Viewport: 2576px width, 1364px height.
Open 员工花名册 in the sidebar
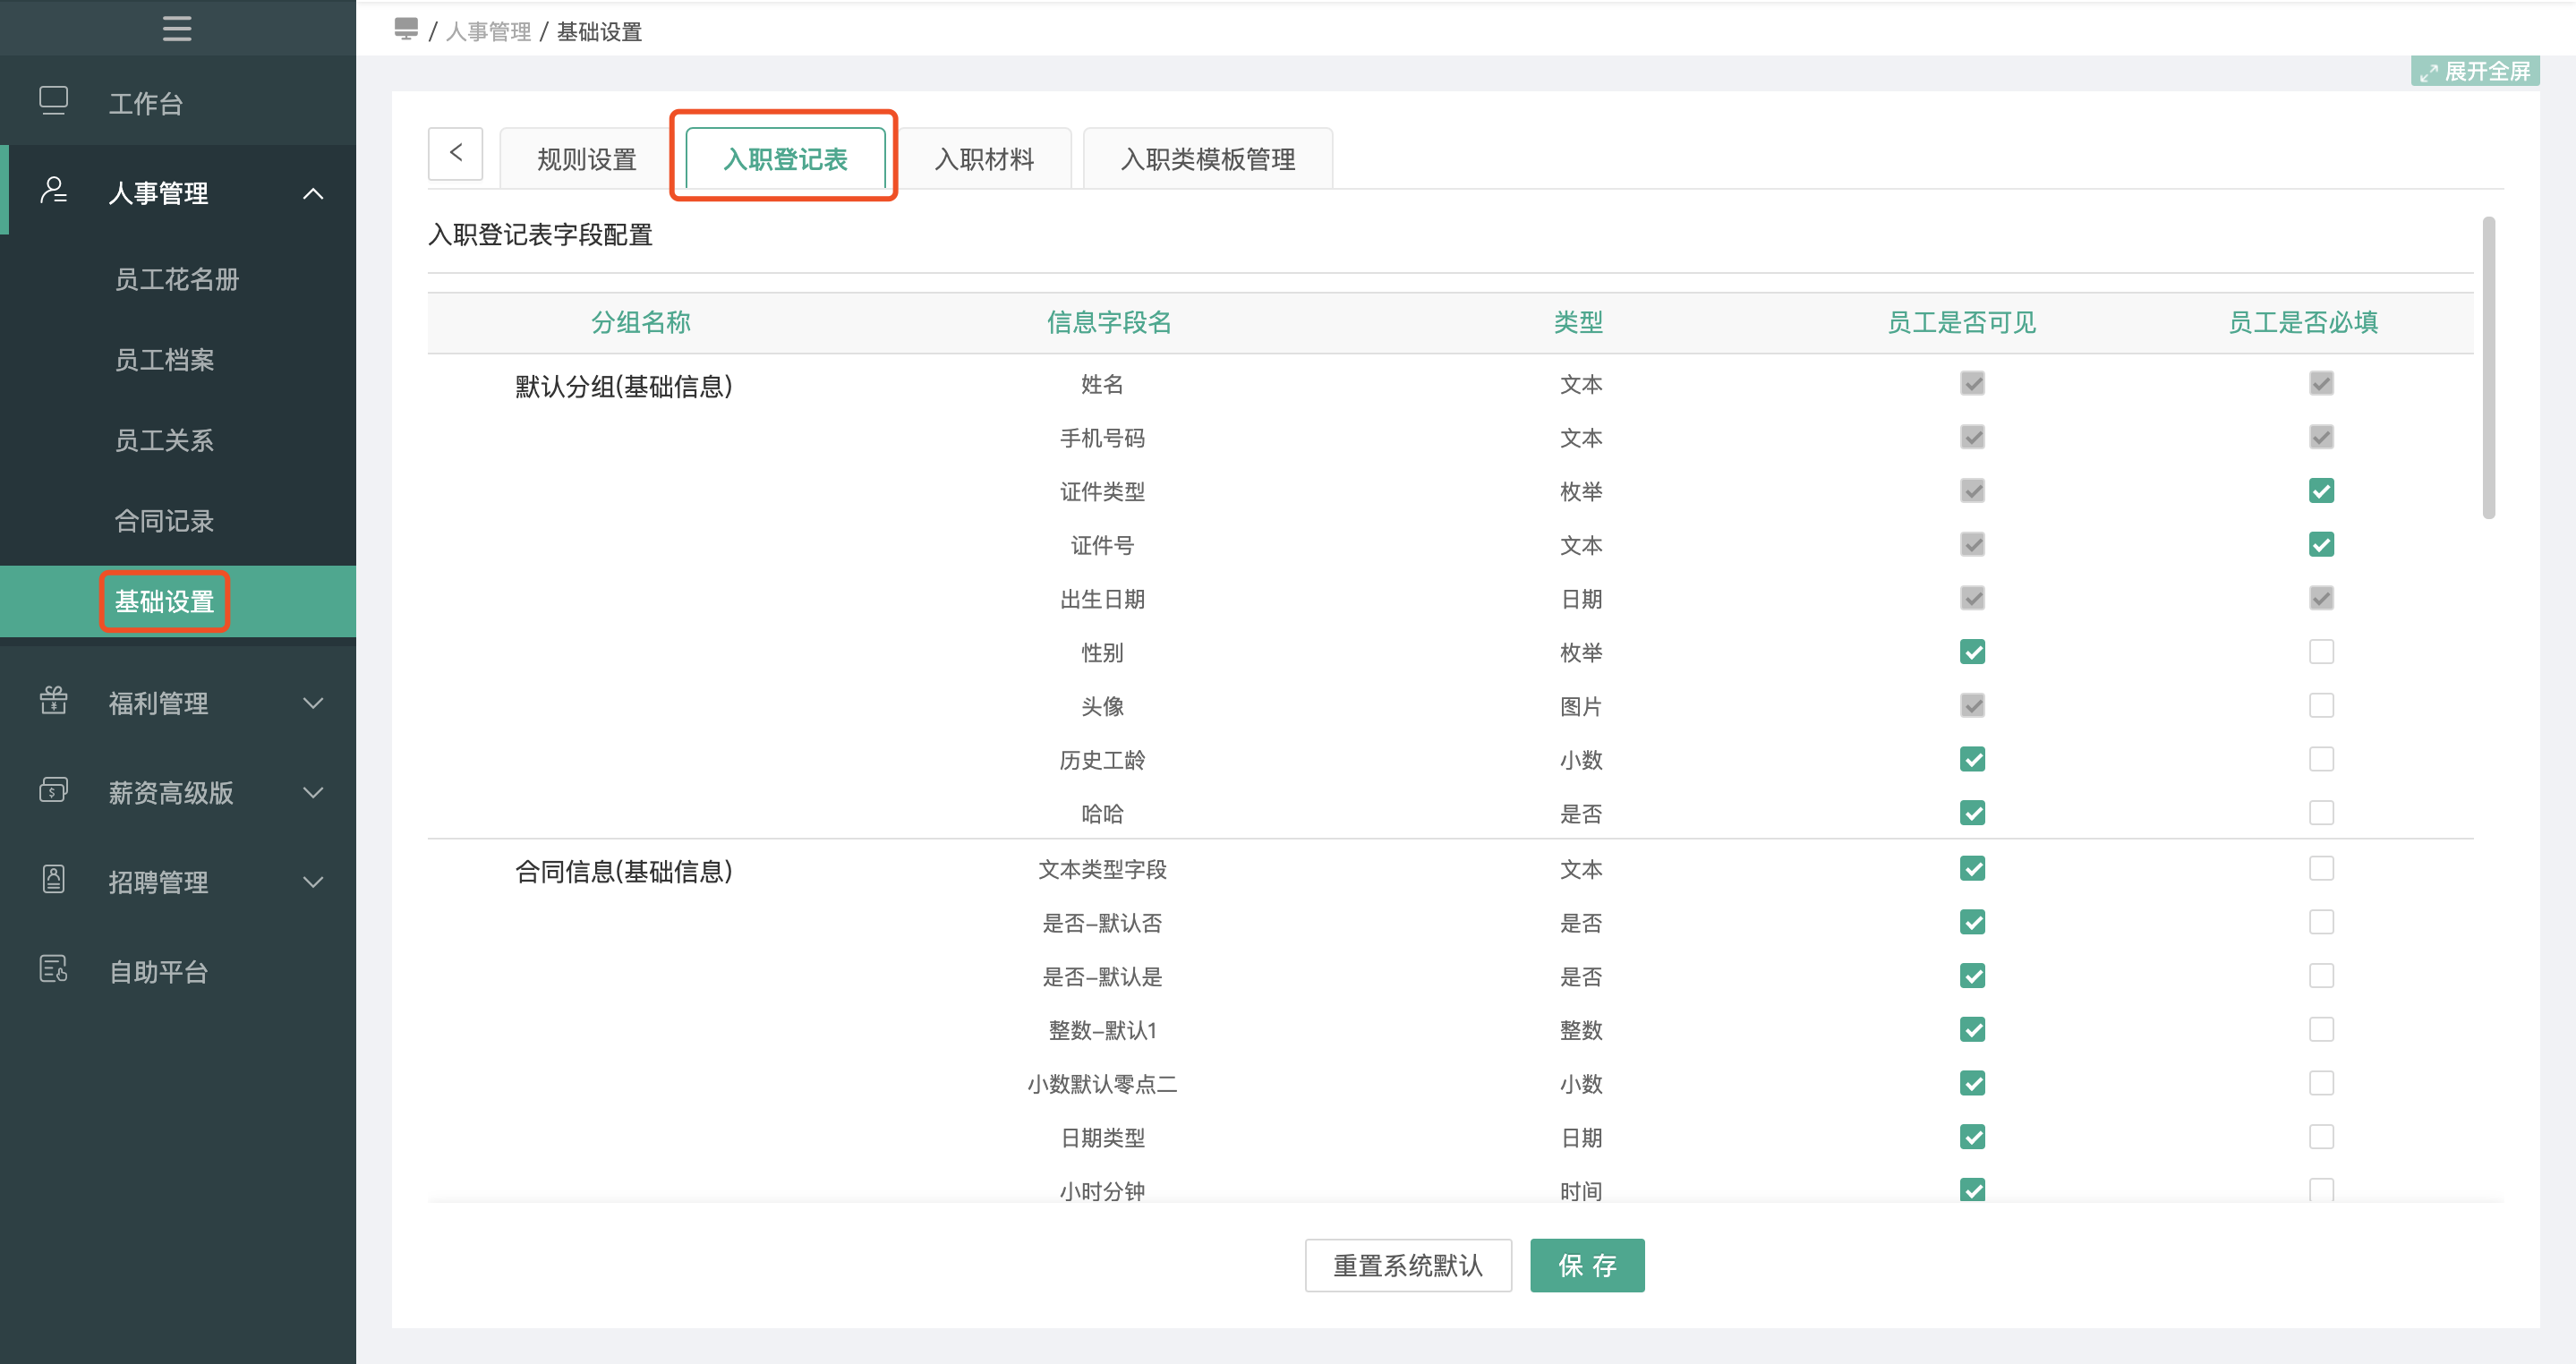(x=177, y=279)
